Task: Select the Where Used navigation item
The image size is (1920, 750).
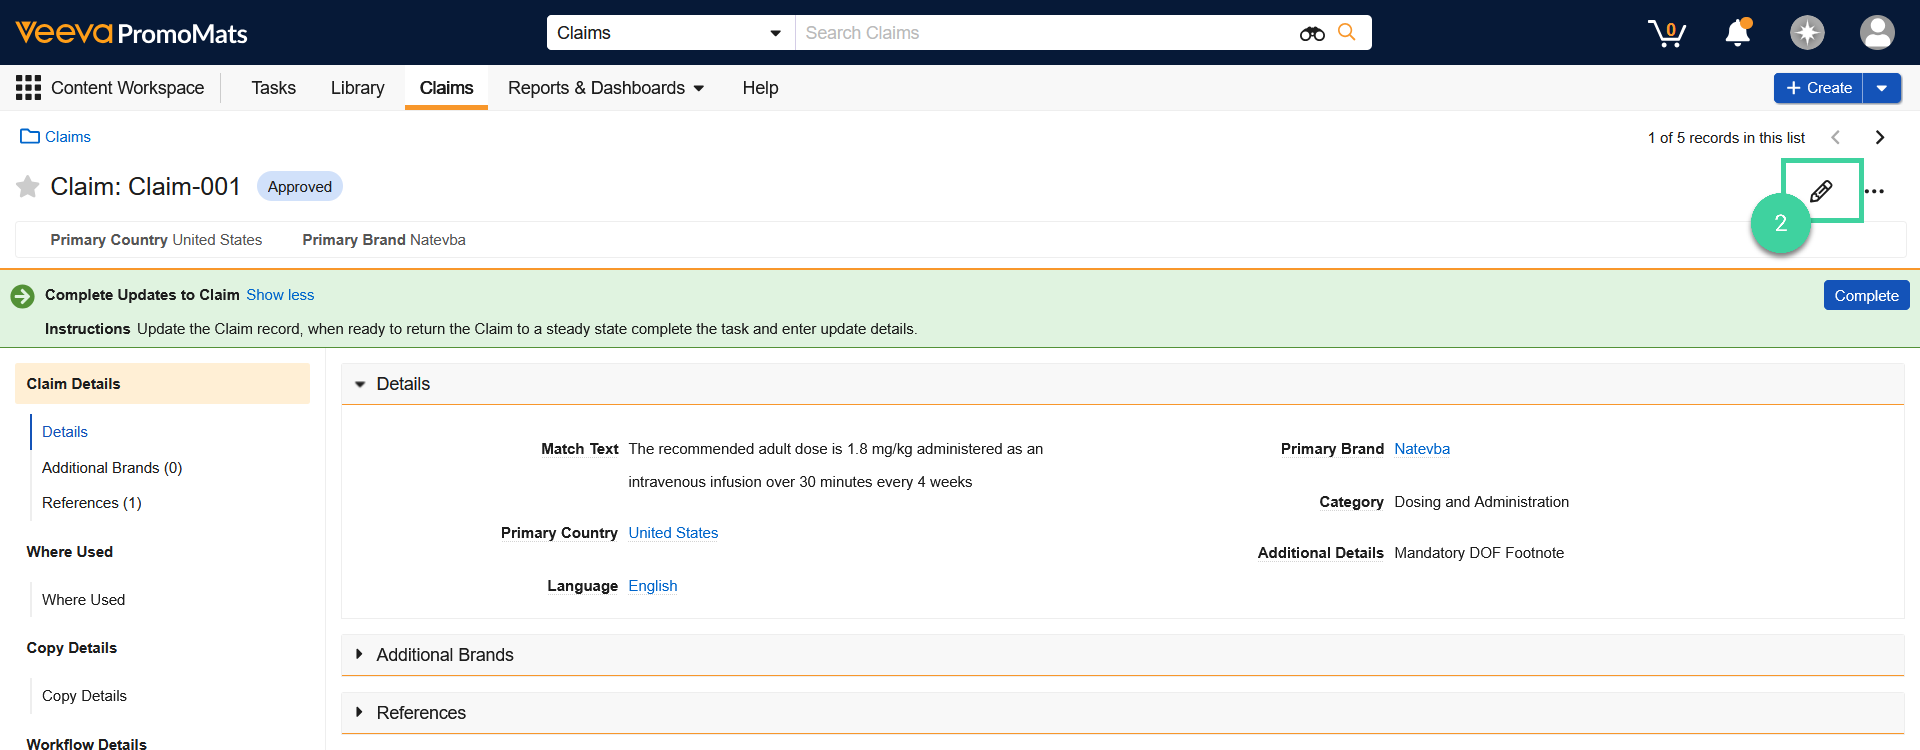Action: 84,600
